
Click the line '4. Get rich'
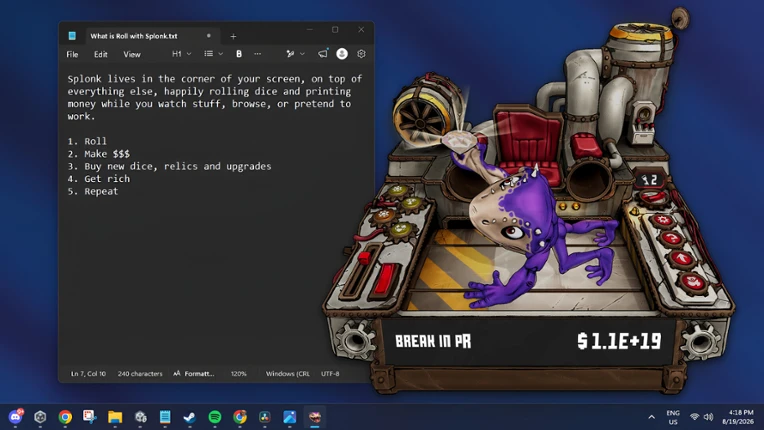point(99,179)
